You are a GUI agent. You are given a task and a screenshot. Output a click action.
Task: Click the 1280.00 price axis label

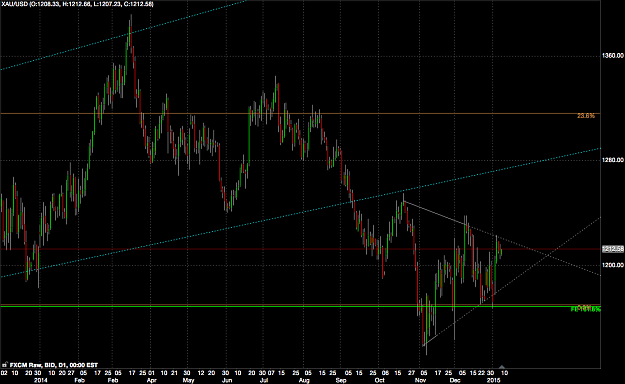point(613,160)
